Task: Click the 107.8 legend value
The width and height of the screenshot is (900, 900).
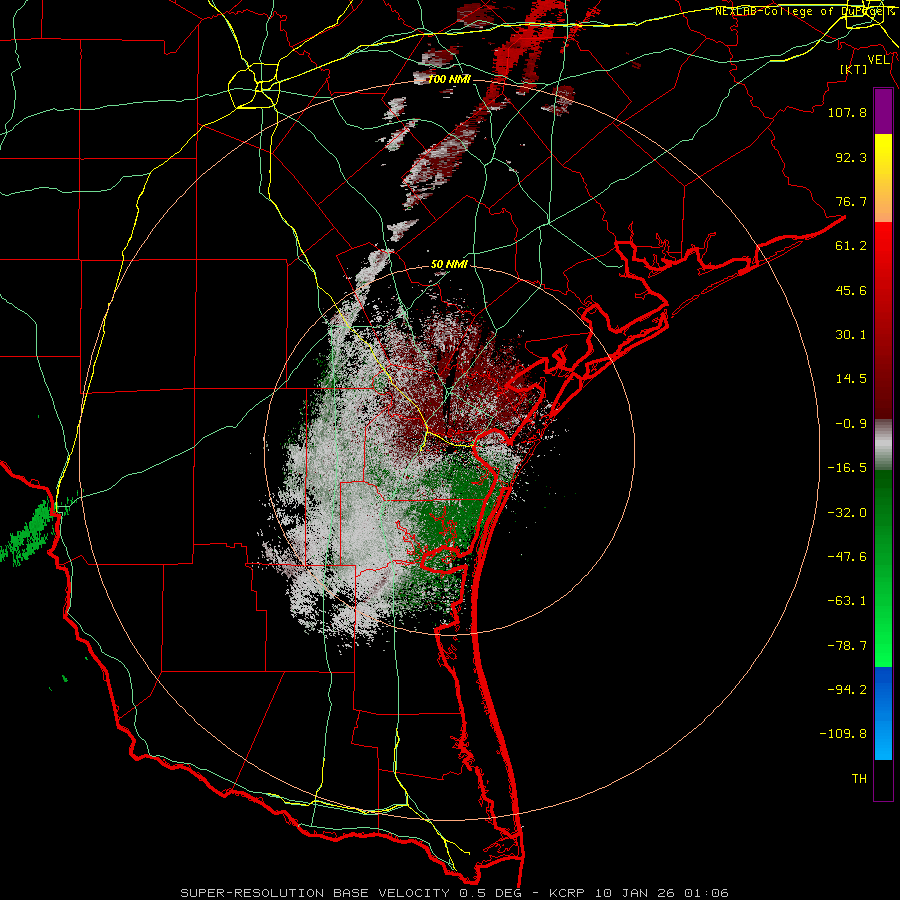Action: click(847, 112)
